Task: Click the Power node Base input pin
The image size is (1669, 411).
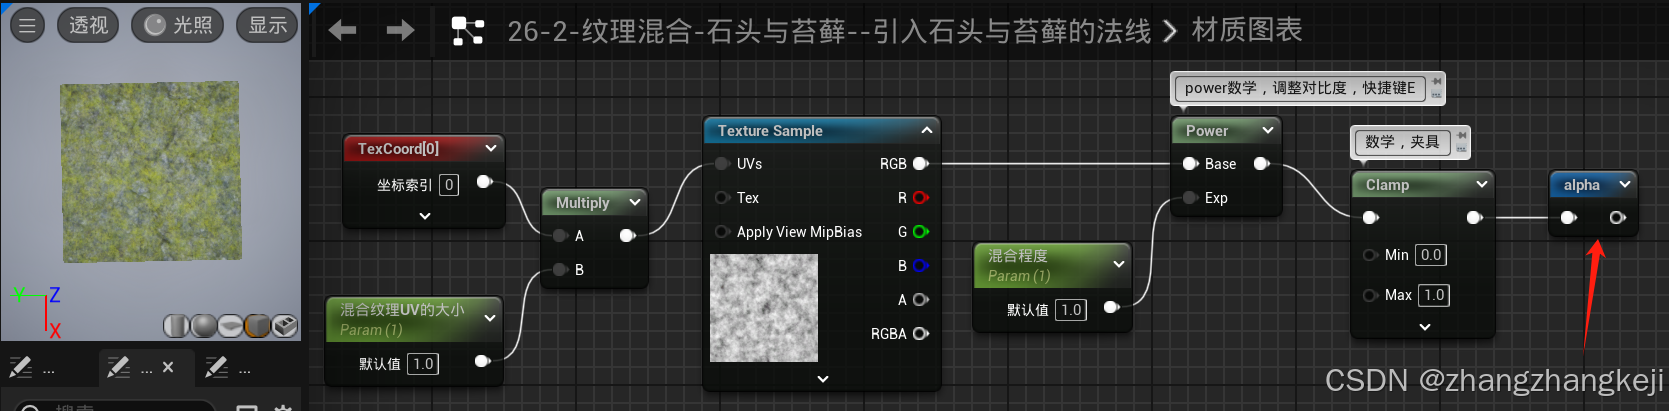Action: click(x=1190, y=164)
